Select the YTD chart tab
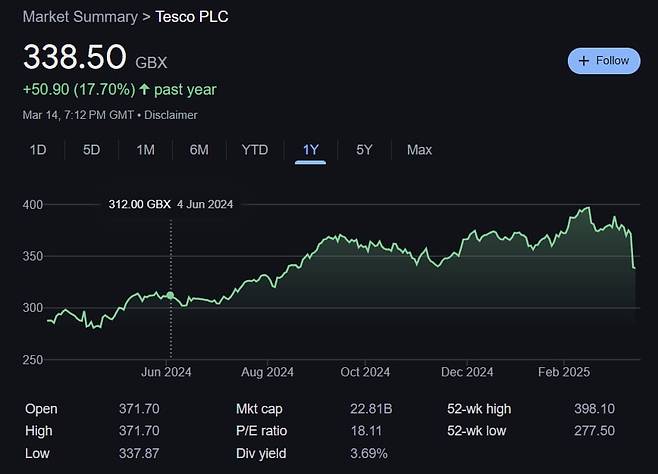The image size is (658, 474). (254, 150)
